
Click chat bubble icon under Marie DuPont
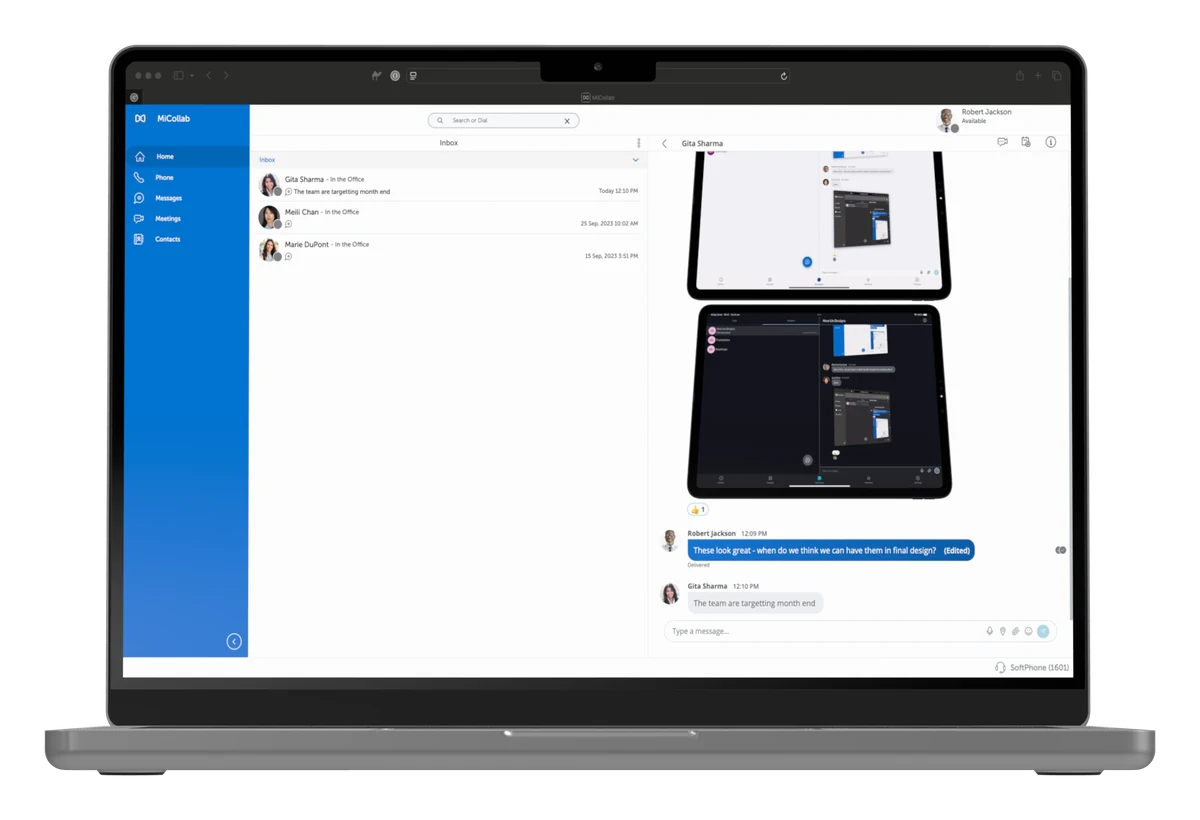[x=289, y=256]
